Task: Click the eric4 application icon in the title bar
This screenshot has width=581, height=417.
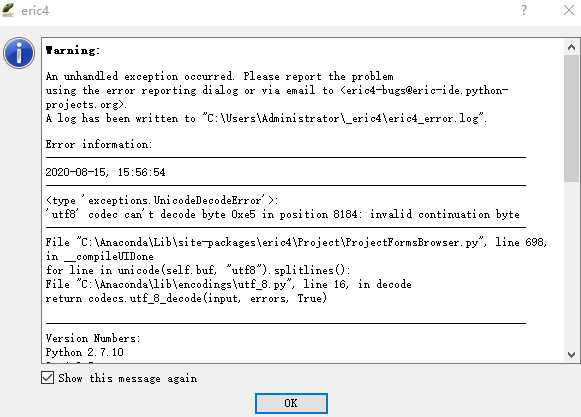Action: pyautogui.click(x=8, y=10)
